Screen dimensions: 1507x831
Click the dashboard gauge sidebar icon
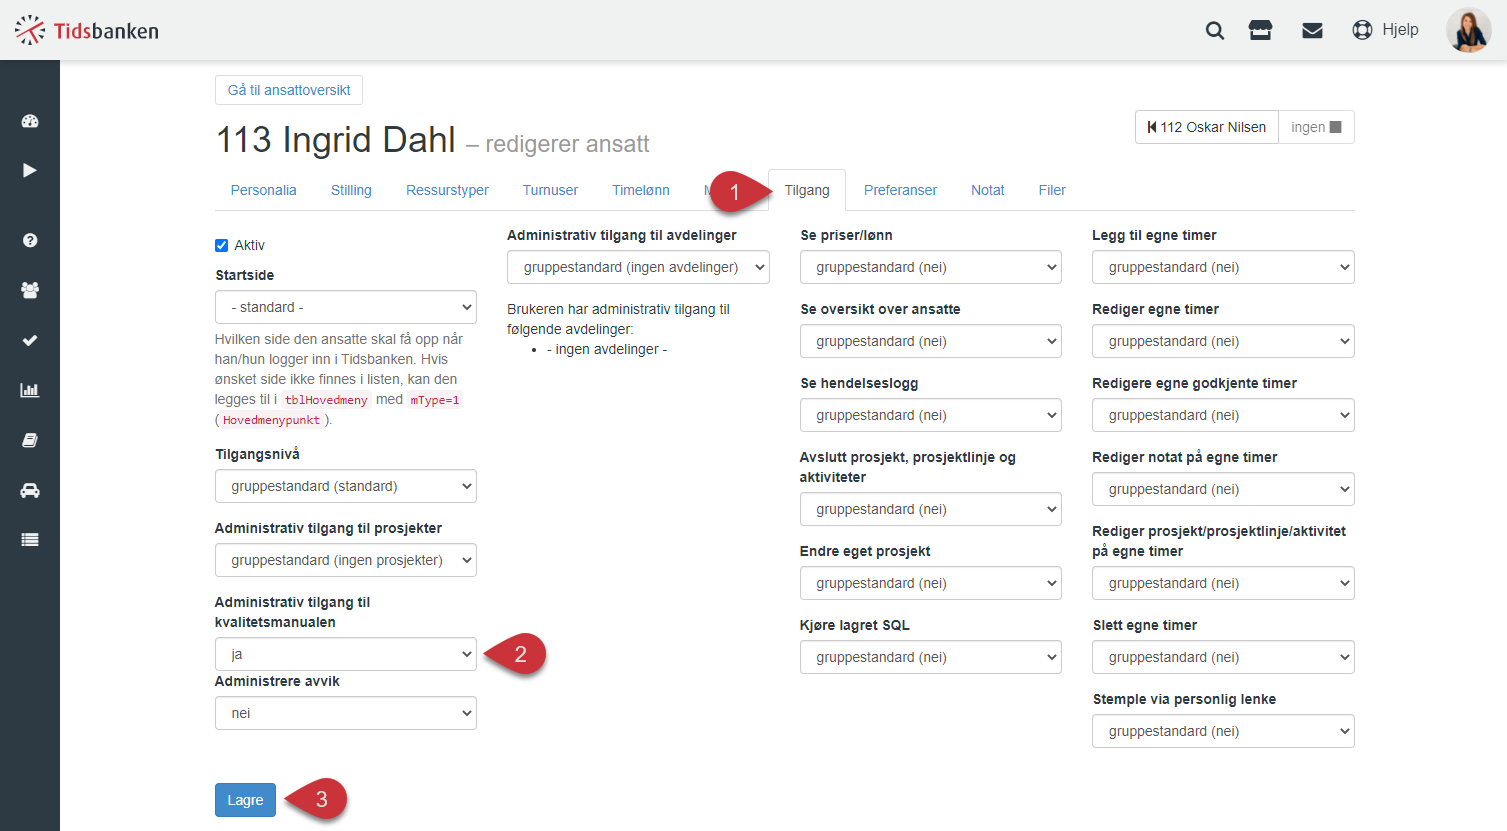coord(30,121)
